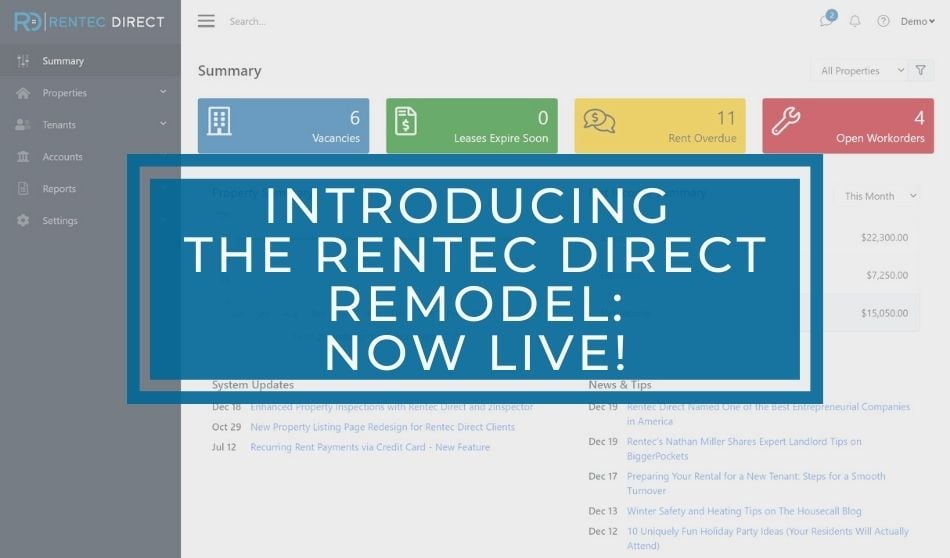
Task: Open the Demo user dropdown
Action: coord(917,21)
